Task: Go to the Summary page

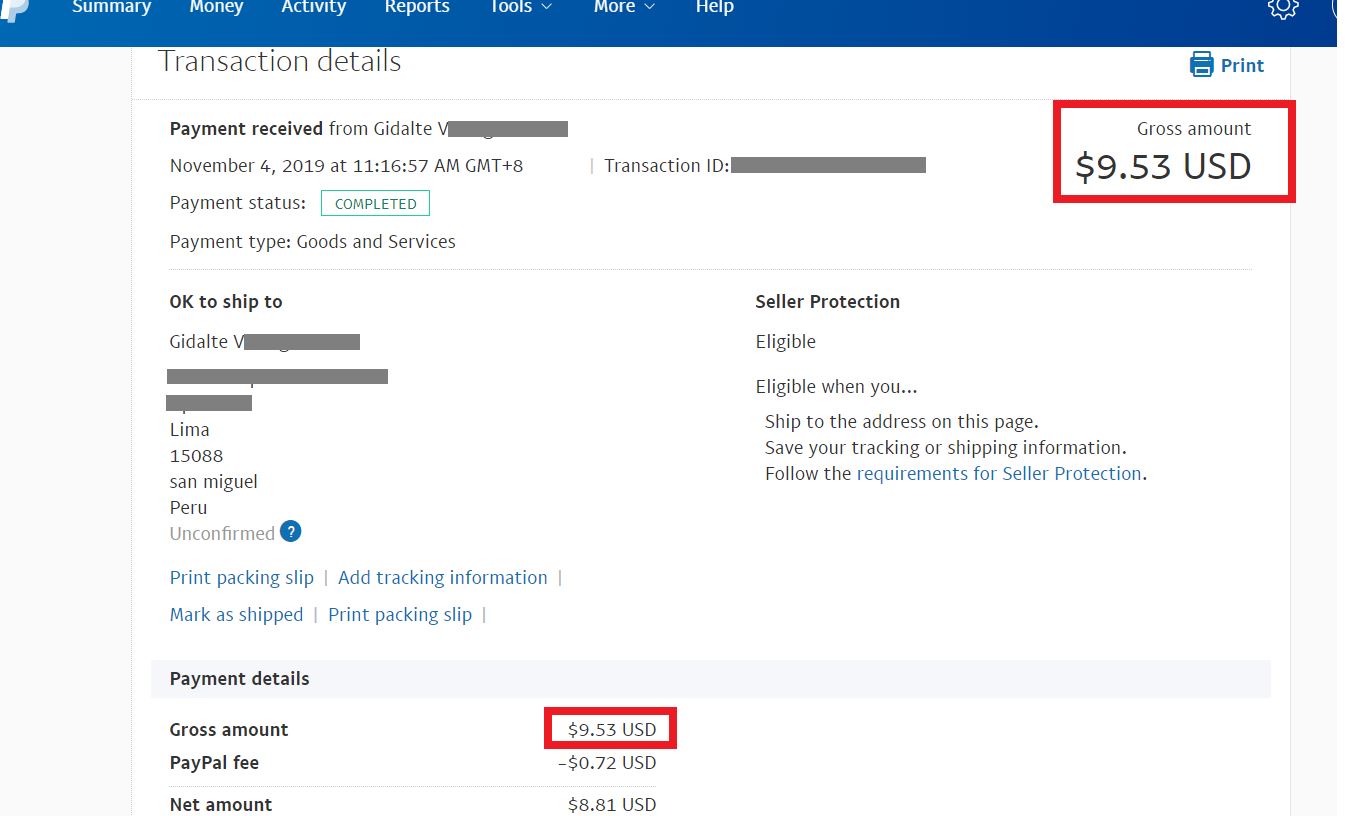Action: (112, 8)
